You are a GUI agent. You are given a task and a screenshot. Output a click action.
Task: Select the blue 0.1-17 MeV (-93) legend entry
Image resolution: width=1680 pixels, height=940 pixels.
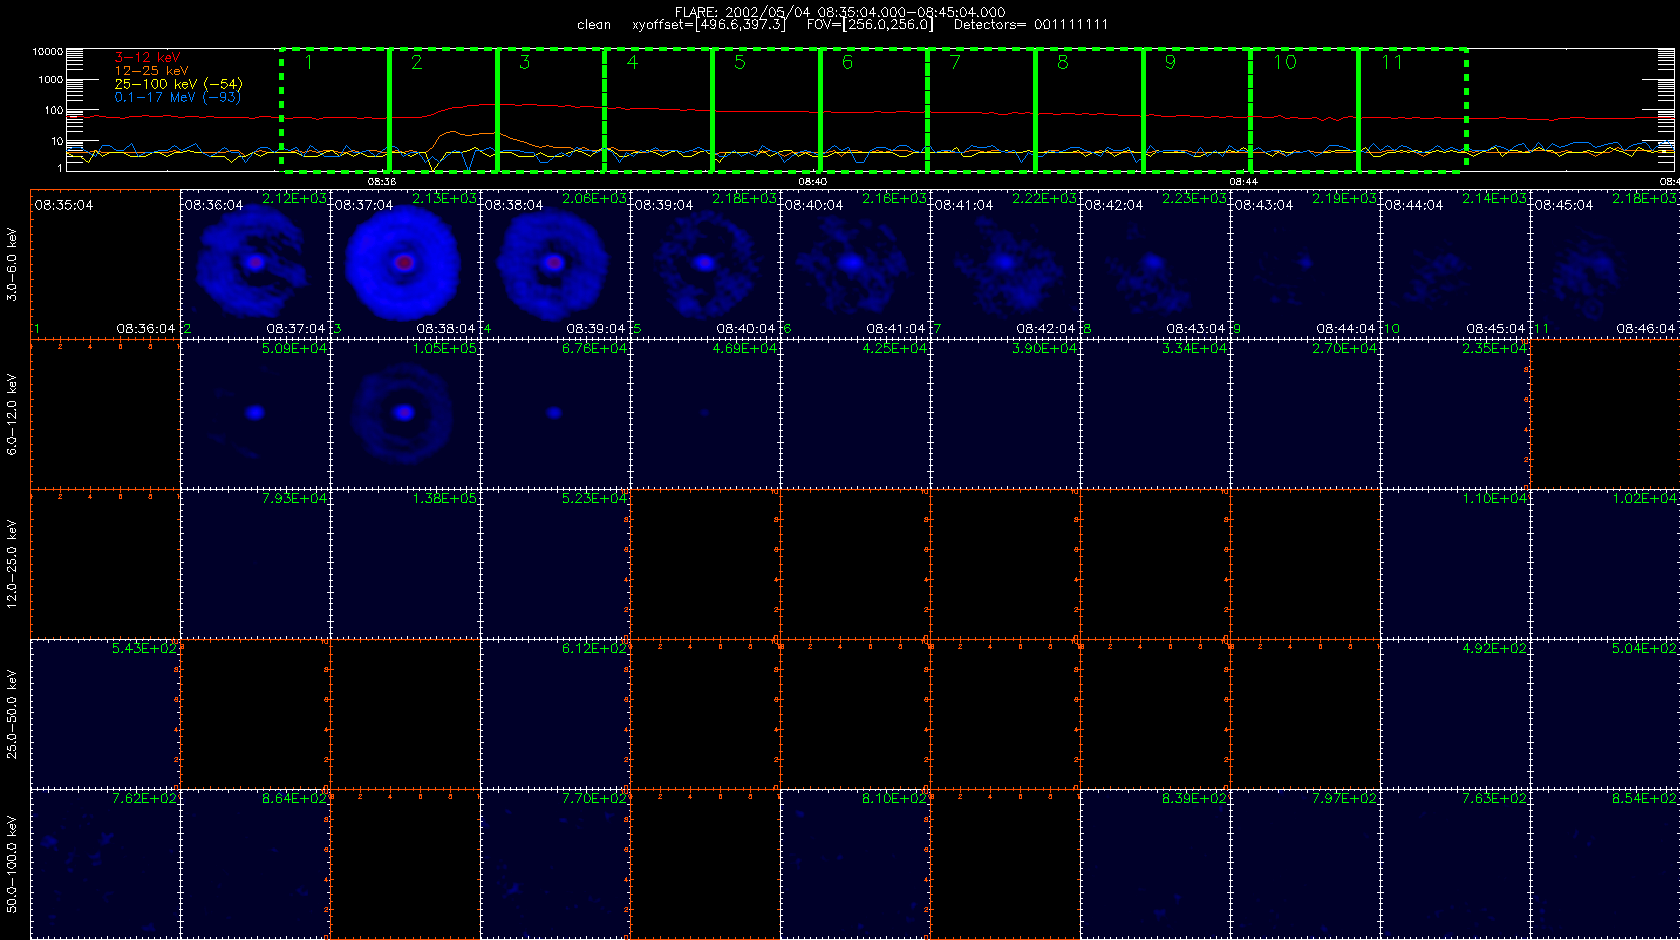177,97
